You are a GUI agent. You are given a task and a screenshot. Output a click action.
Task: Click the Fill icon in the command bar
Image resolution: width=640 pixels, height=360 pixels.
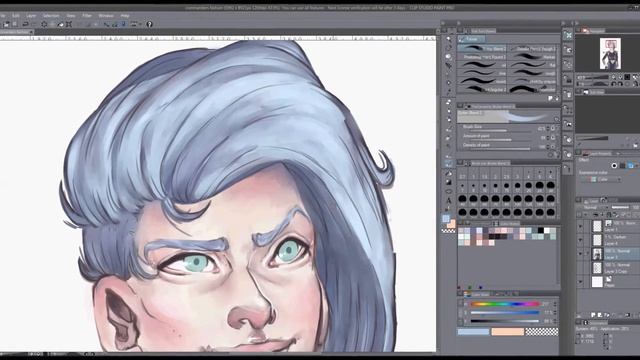(60, 24)
